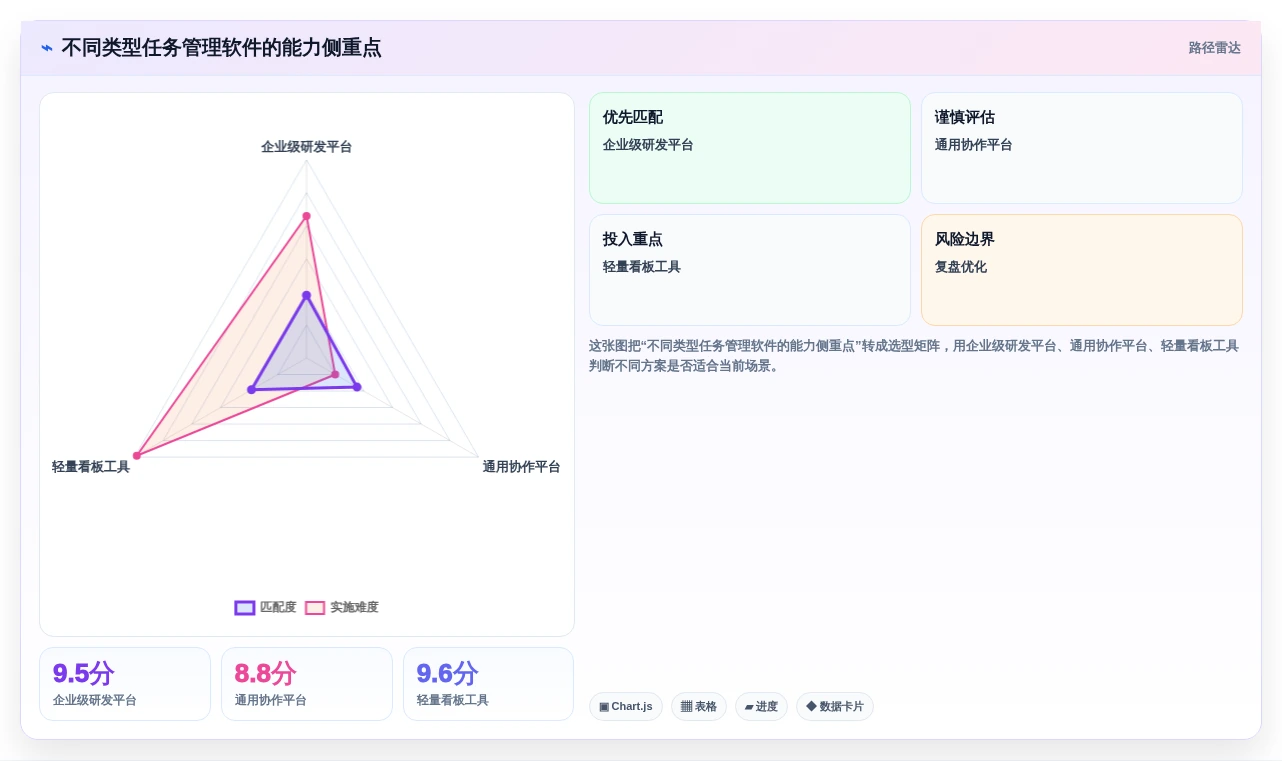The image size is (1282, 761).
Task: Click the pink data point on 企业级研发平台 axis
Action: click(307, 216)
